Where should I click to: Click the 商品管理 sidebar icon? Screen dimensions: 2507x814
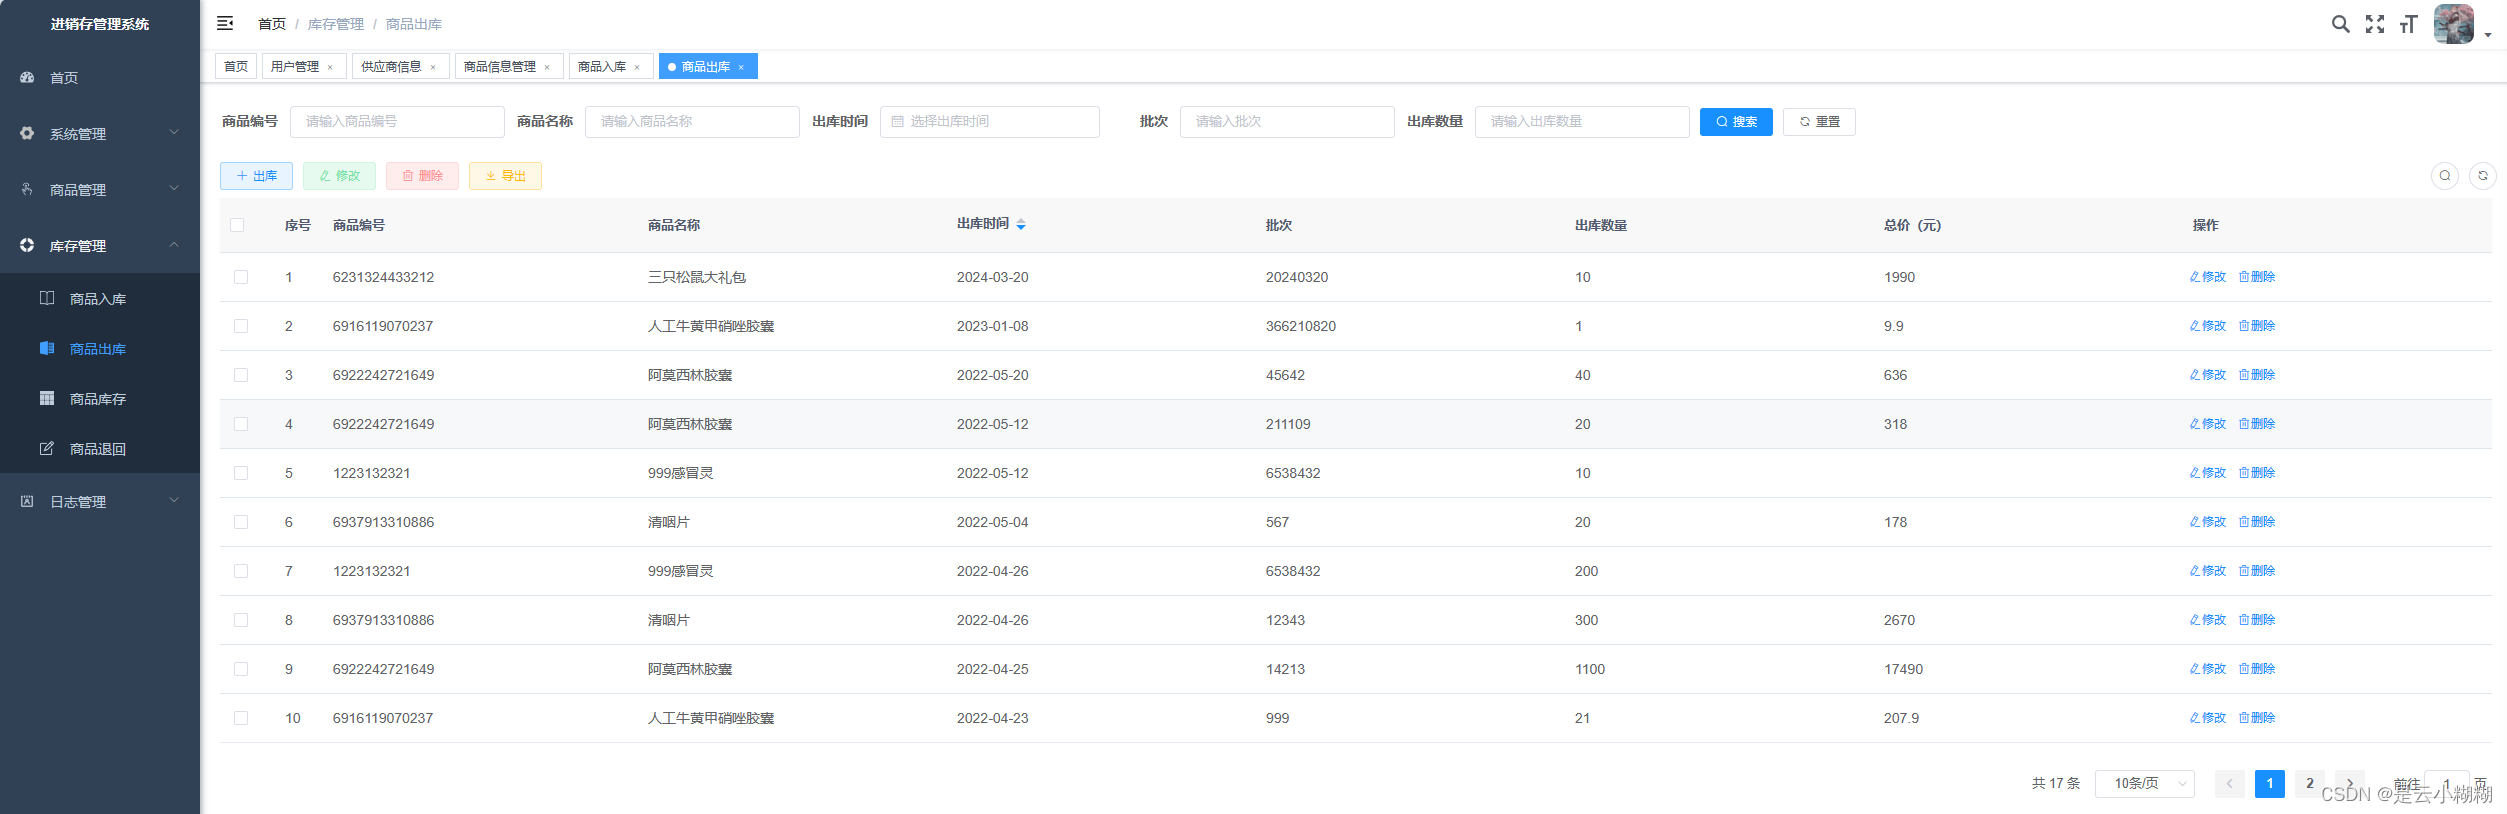(27, 189)
